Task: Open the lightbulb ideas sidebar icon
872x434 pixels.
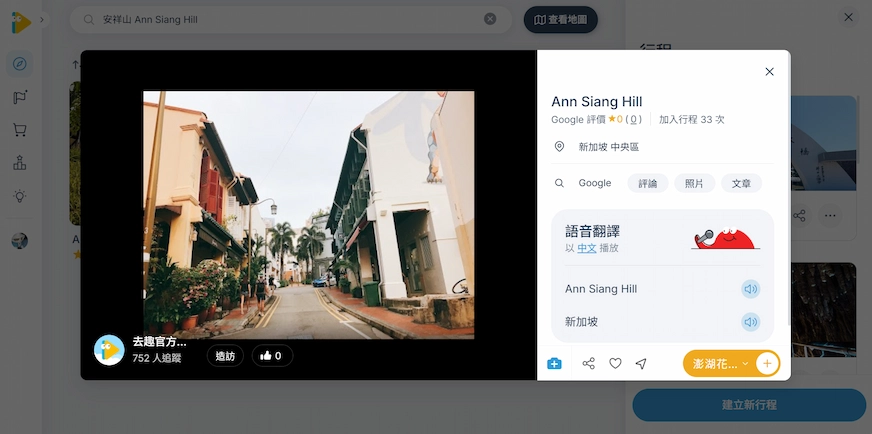Action: tap(19, 196)
